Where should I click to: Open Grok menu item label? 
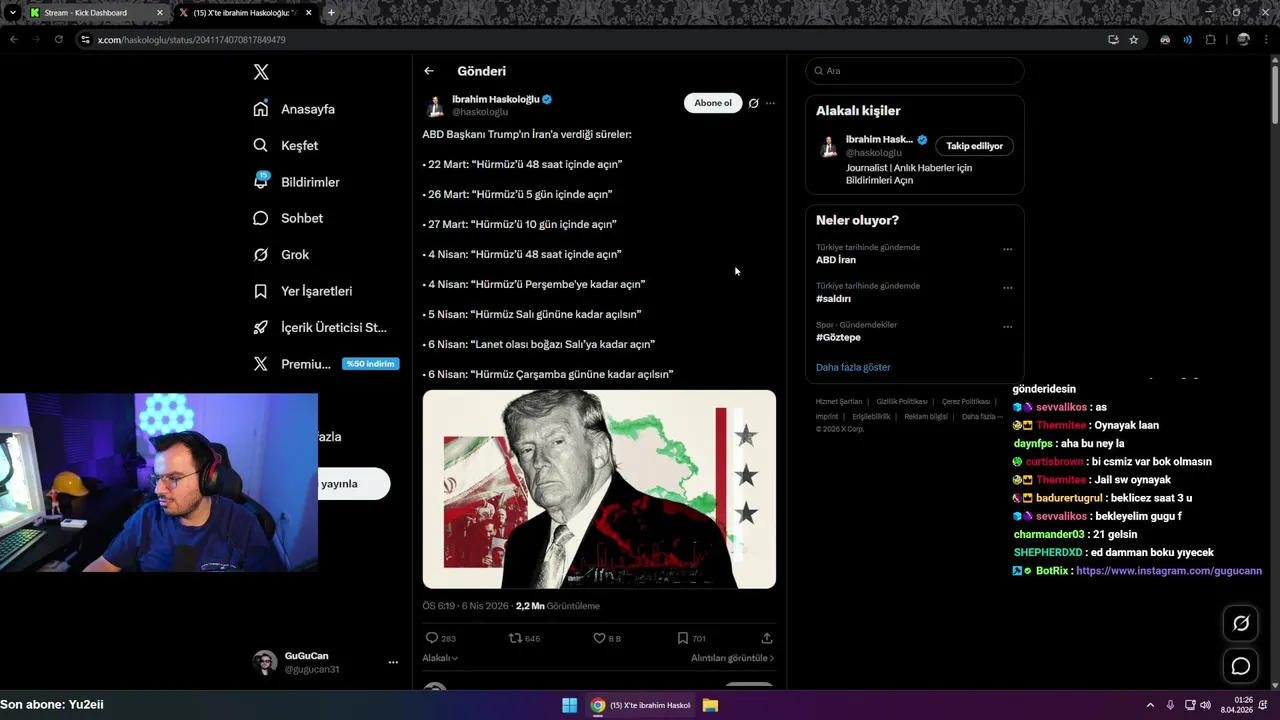[x=295, y=255]
